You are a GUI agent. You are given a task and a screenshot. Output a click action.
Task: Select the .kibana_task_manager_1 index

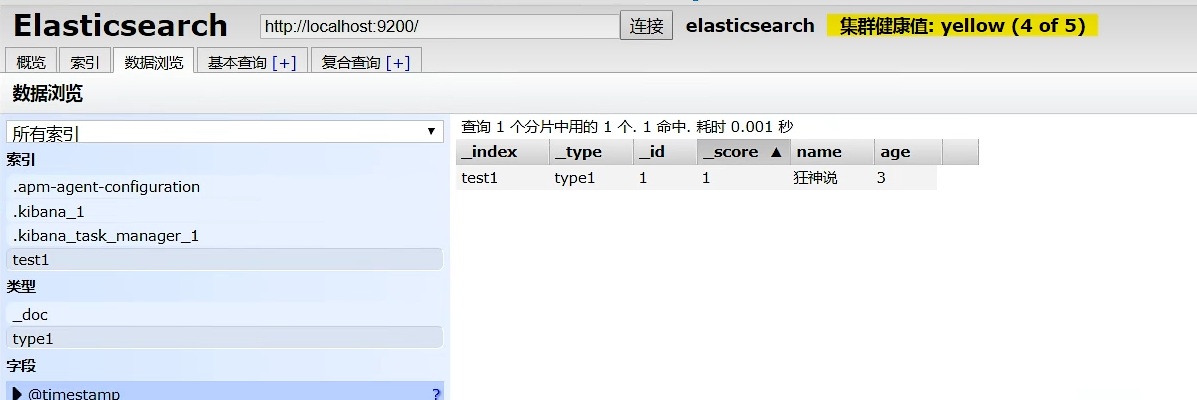(224, 236)
